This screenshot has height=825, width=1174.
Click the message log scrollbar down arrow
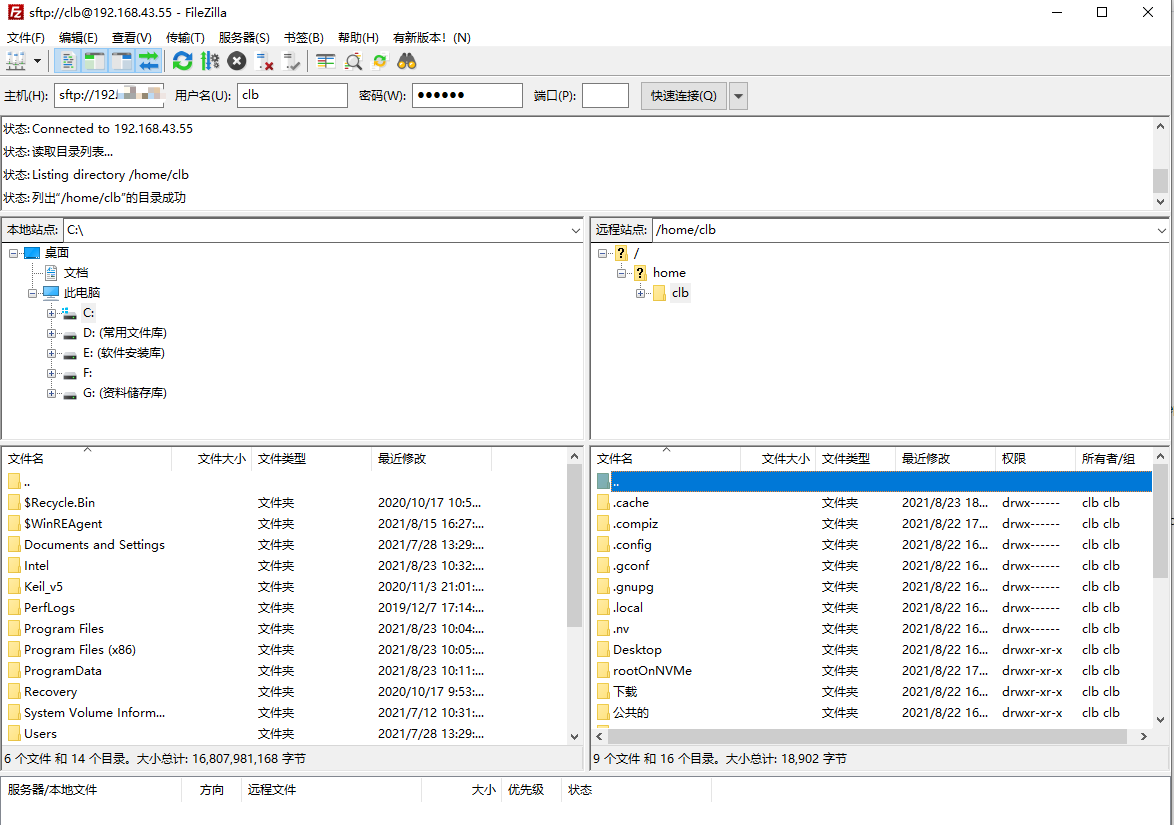click(x=1160, y=201)
